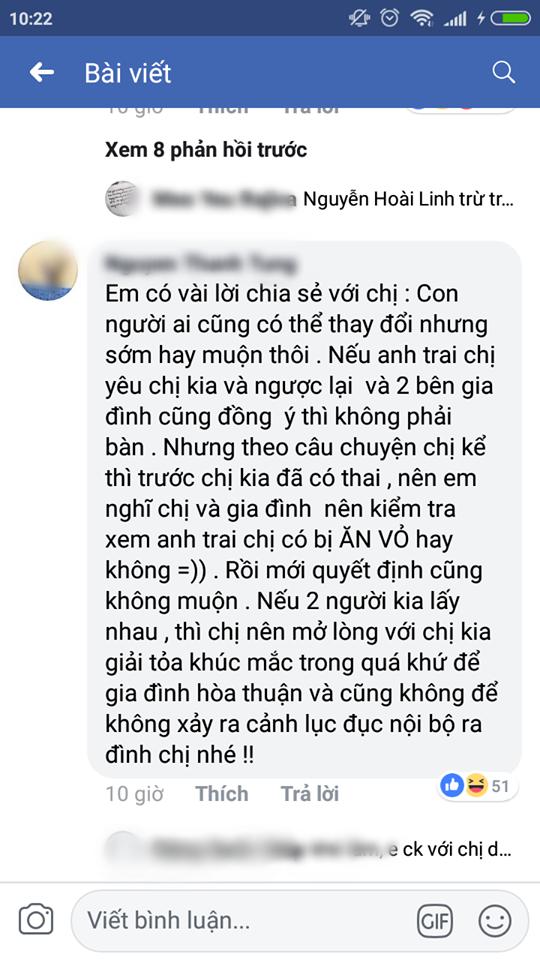Tap "Thích" under the comment

(x=222, y=793)
